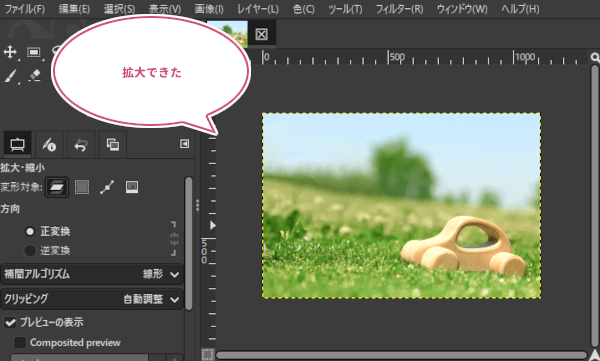Open the ツール(T) menu
600x361 pixels.
click(x=345, y=9)
